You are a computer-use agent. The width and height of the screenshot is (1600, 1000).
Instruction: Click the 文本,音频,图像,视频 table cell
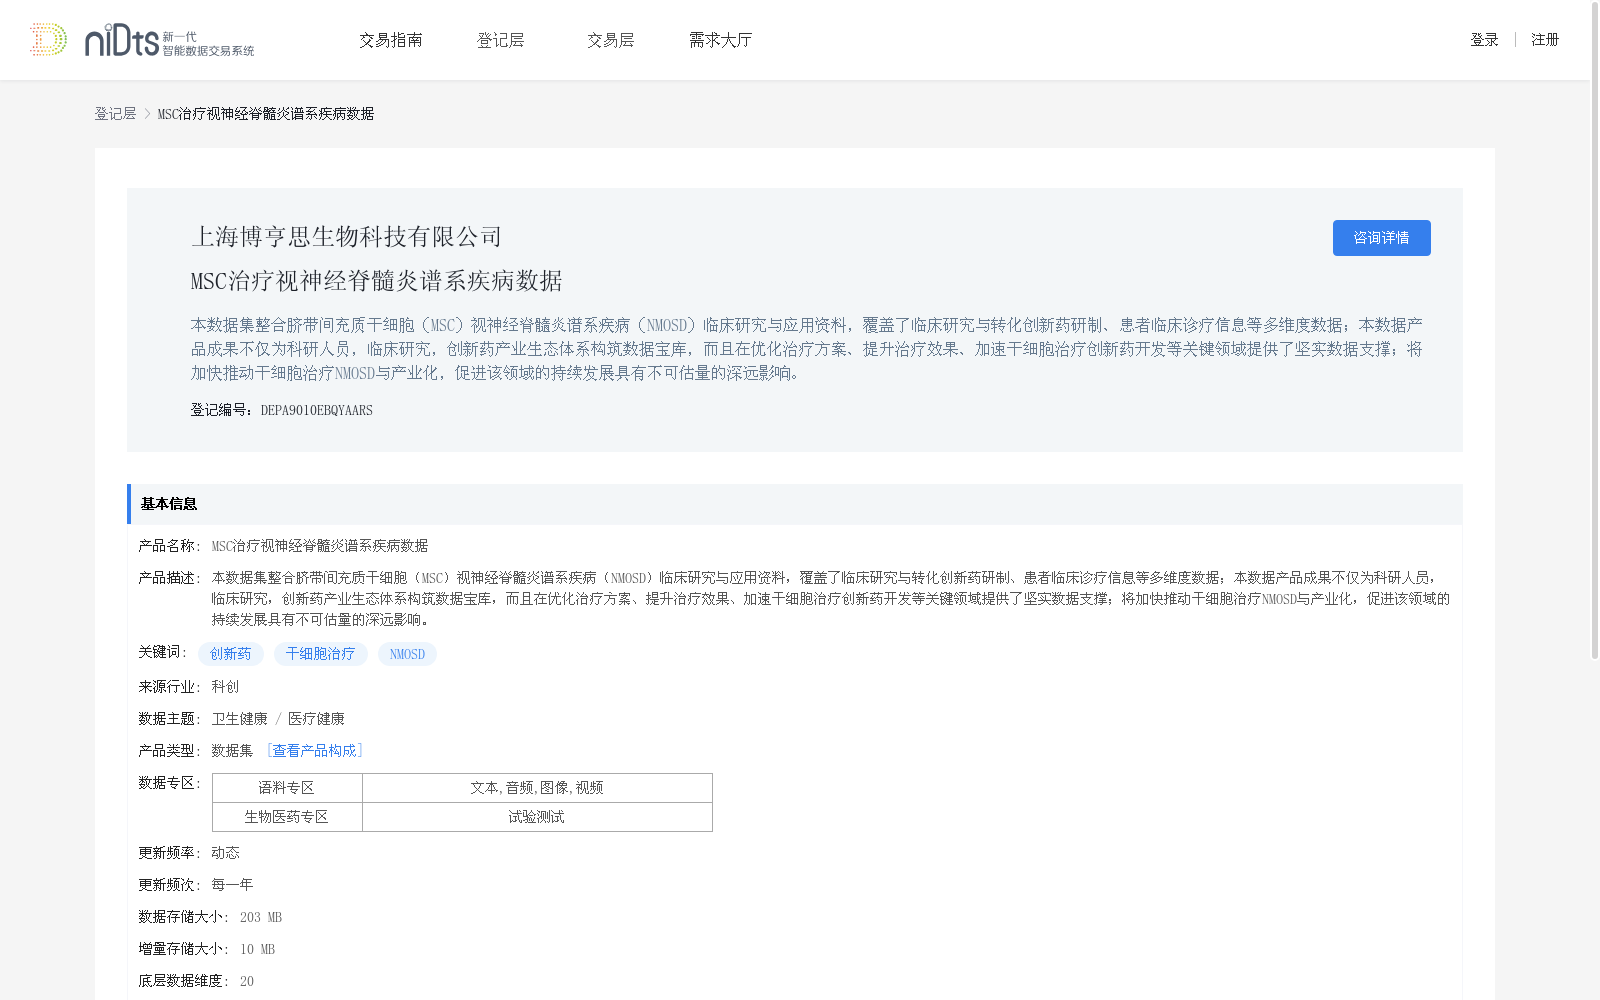[537, 788]
